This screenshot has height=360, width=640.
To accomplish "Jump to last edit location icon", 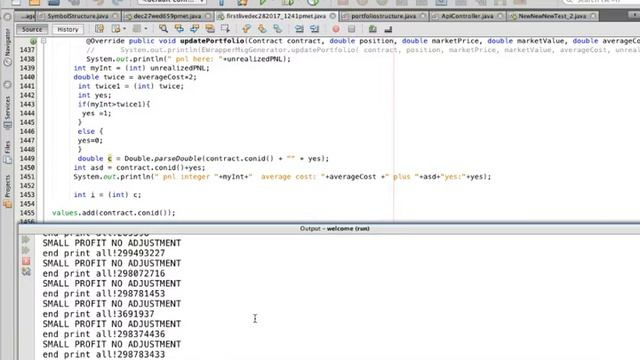I will (100, 29).
